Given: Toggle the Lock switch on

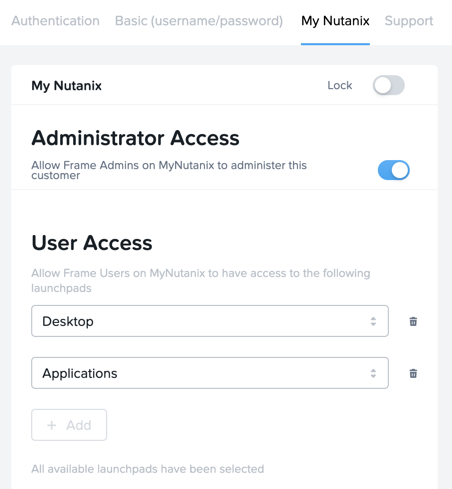Looking at the screenshot, I should tap(389, 85).
